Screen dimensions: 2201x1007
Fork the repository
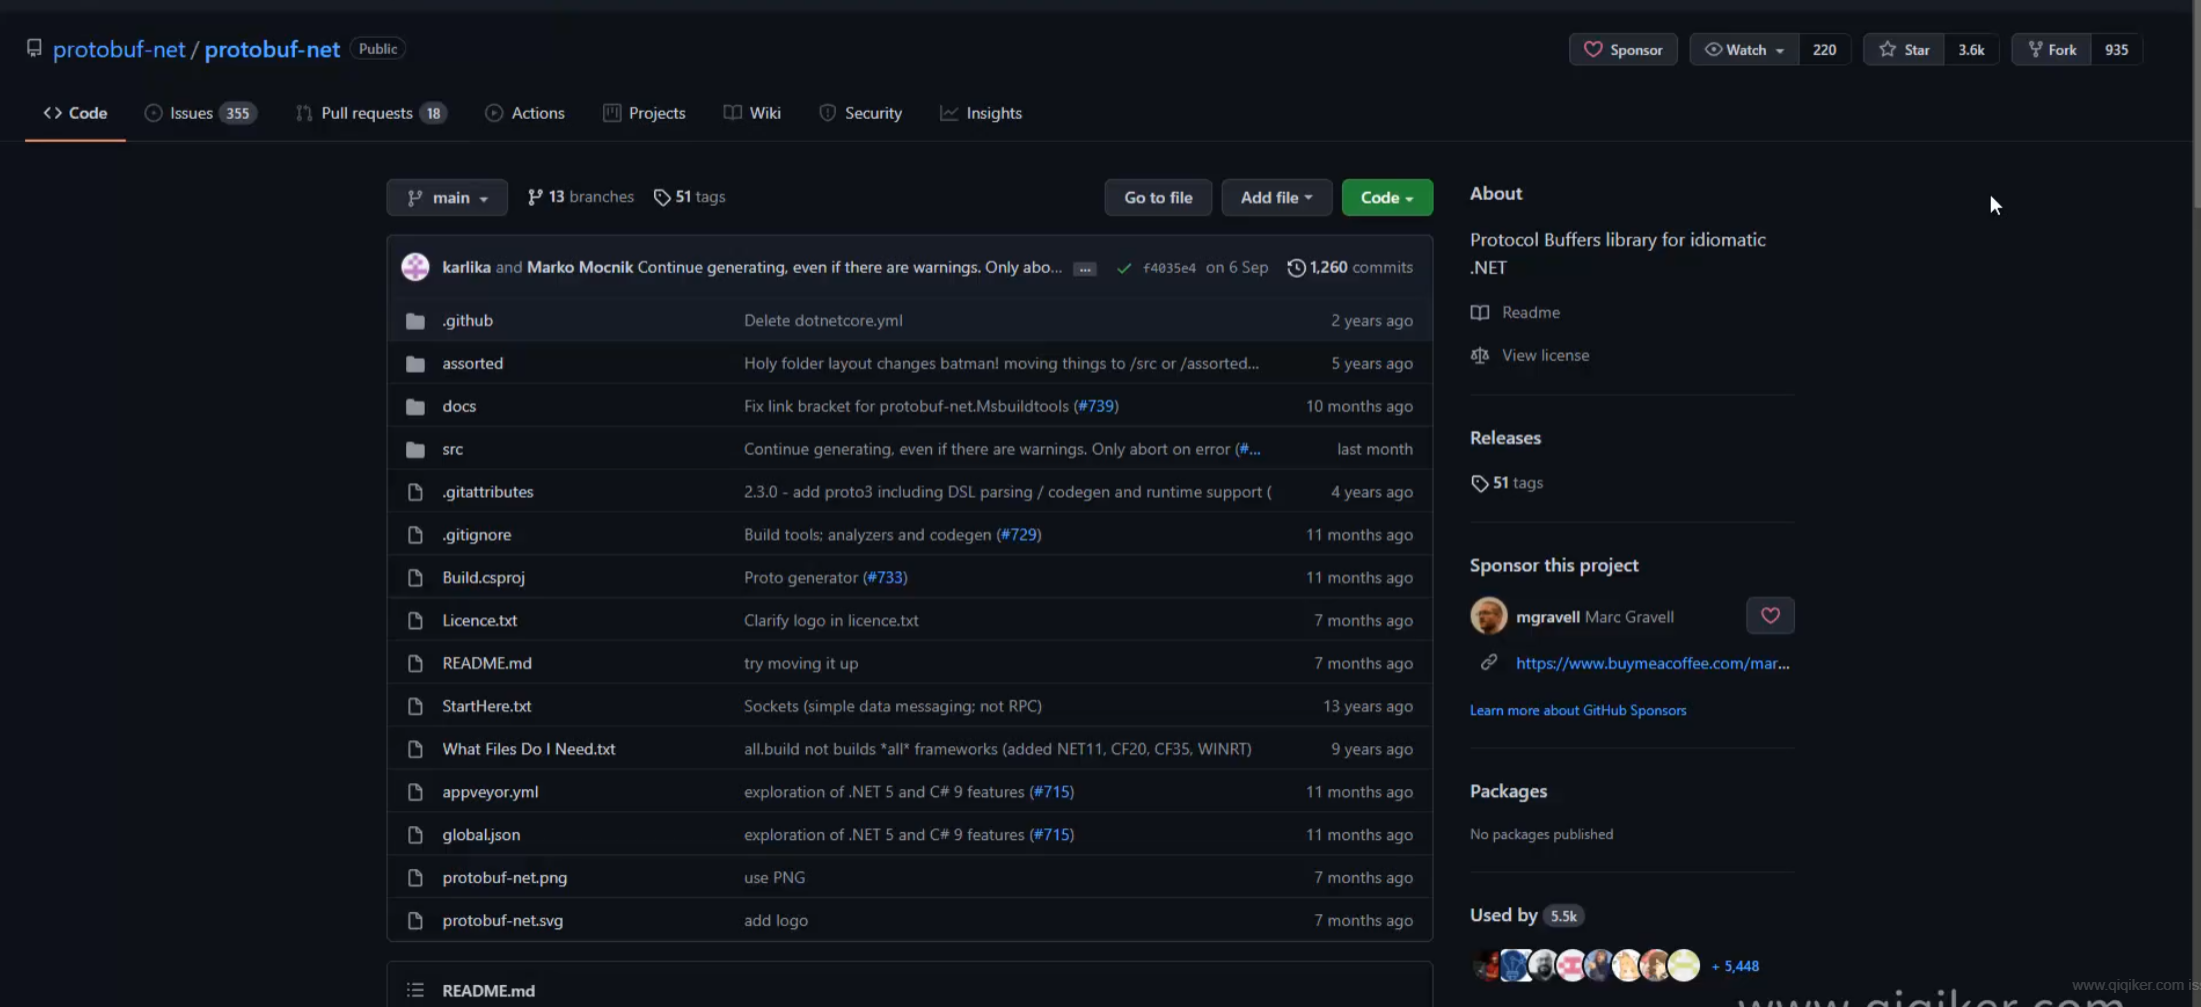[x=2051, y=49]
